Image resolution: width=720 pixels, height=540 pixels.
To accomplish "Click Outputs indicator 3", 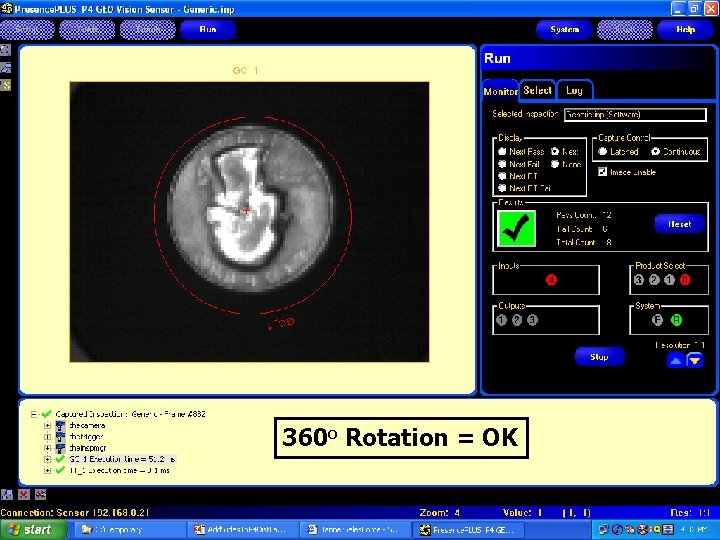I will click(x=532, y=320).
